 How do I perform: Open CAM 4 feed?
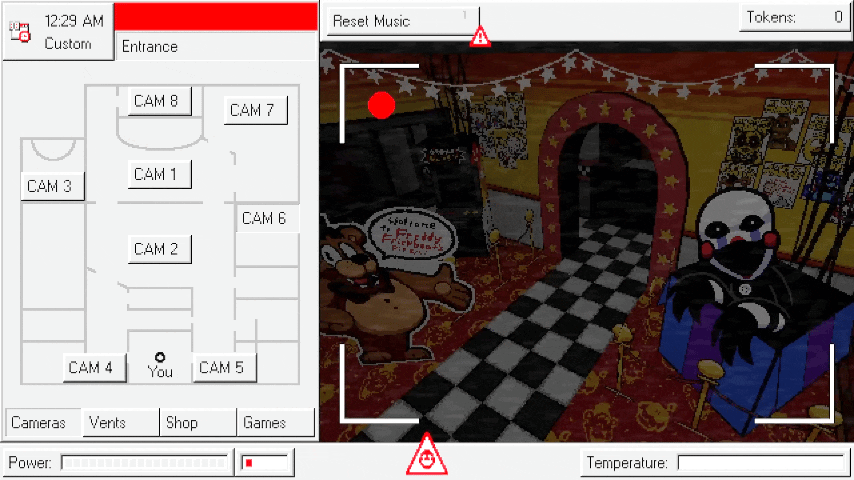95,368
